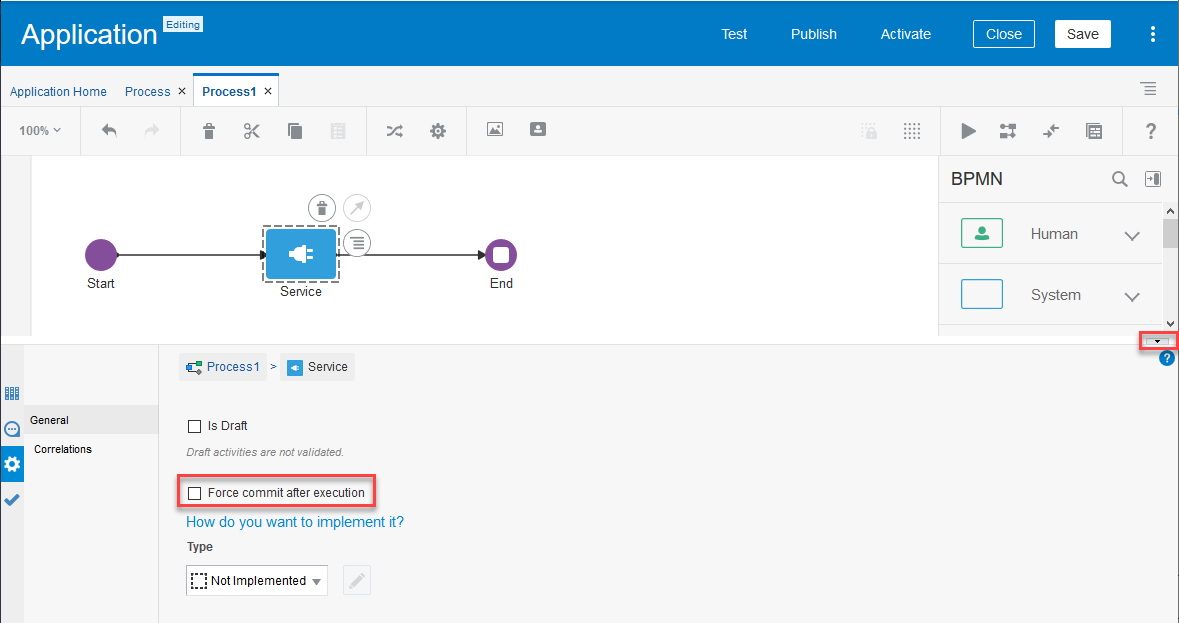Click the trash delete icon in toolbar

click(209, 131)
